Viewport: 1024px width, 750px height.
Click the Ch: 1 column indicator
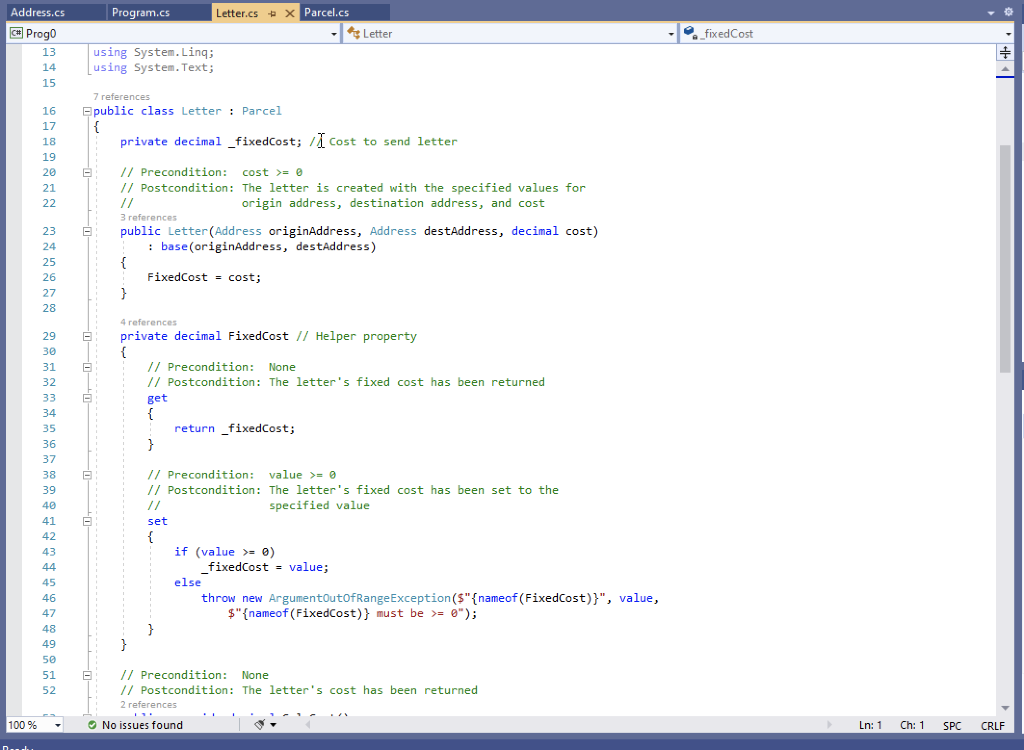[x=912, y=725]
